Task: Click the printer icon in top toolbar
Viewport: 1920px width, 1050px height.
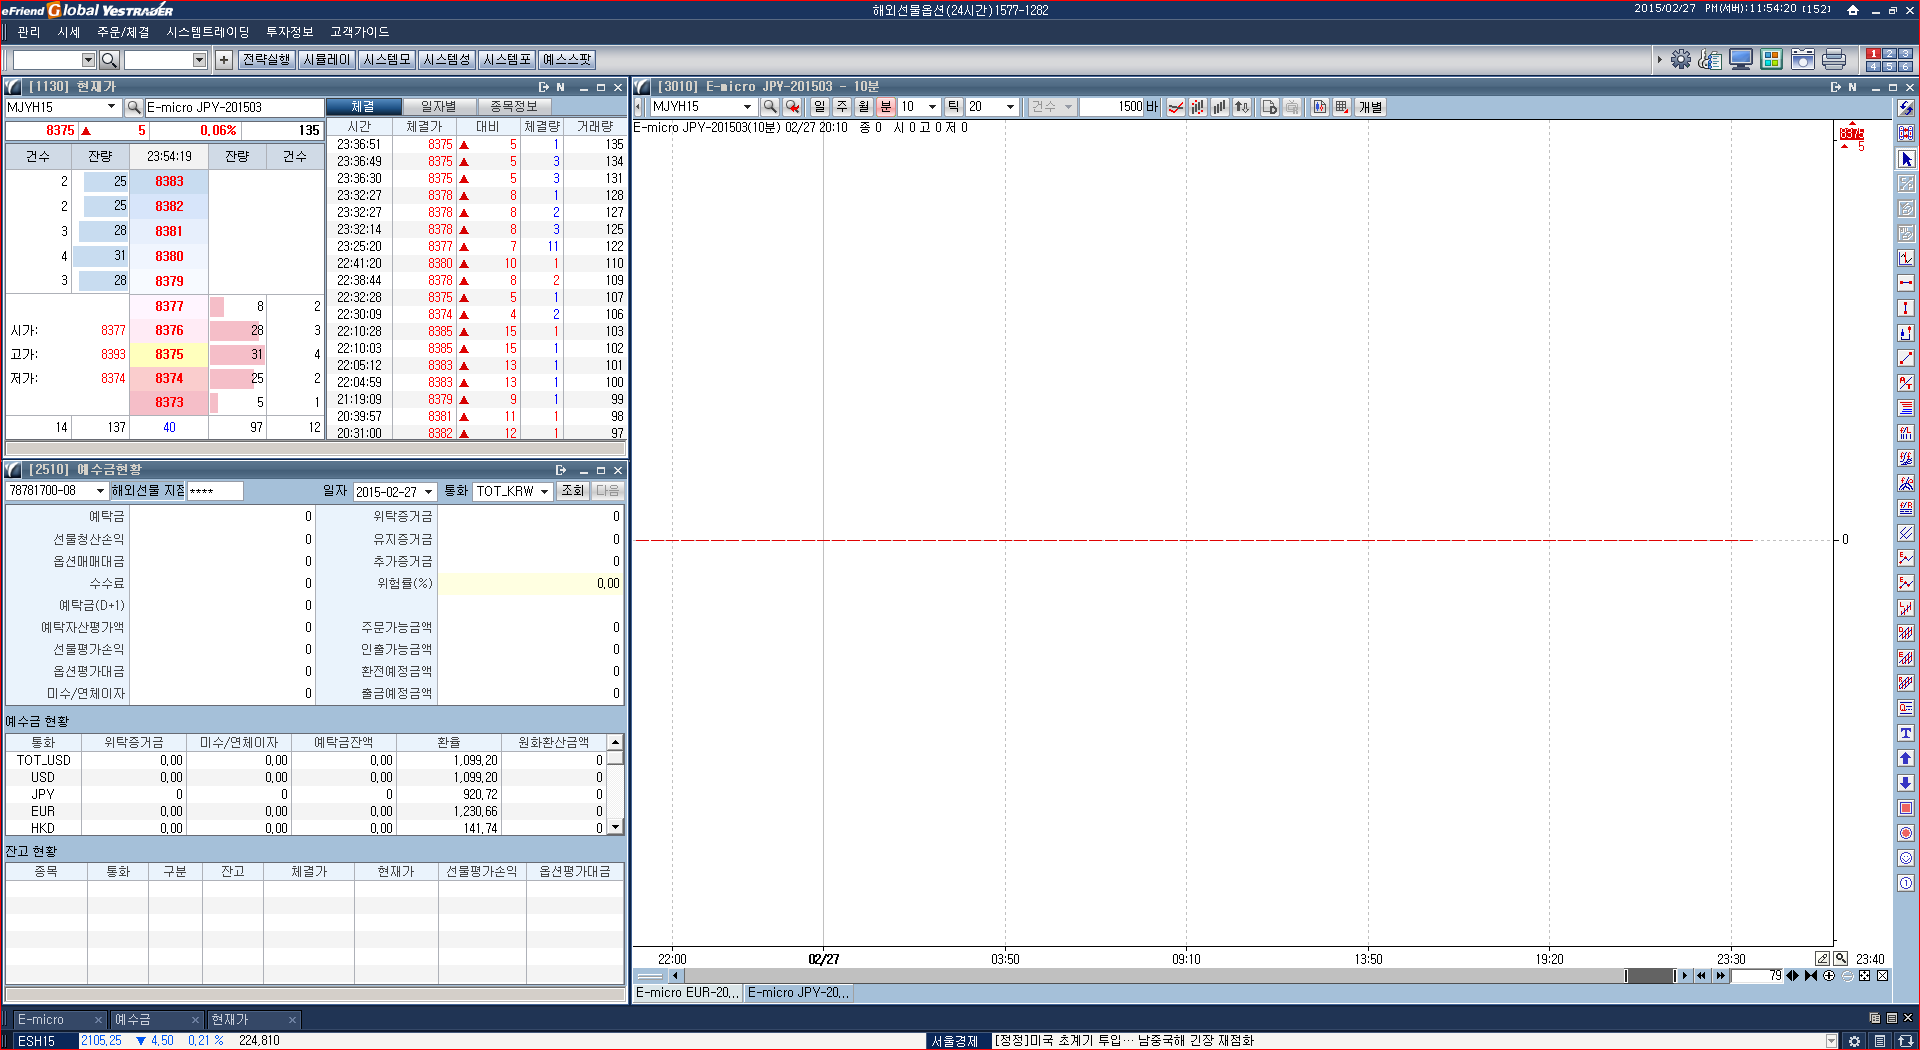Action: (1834, 60)
